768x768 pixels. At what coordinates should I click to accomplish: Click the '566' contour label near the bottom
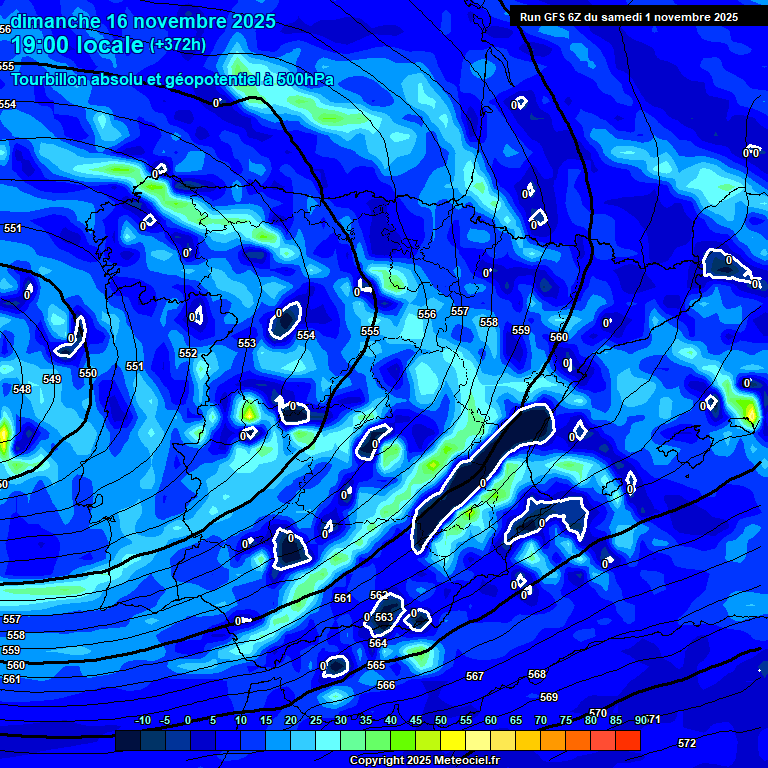[x=386, y=685]
